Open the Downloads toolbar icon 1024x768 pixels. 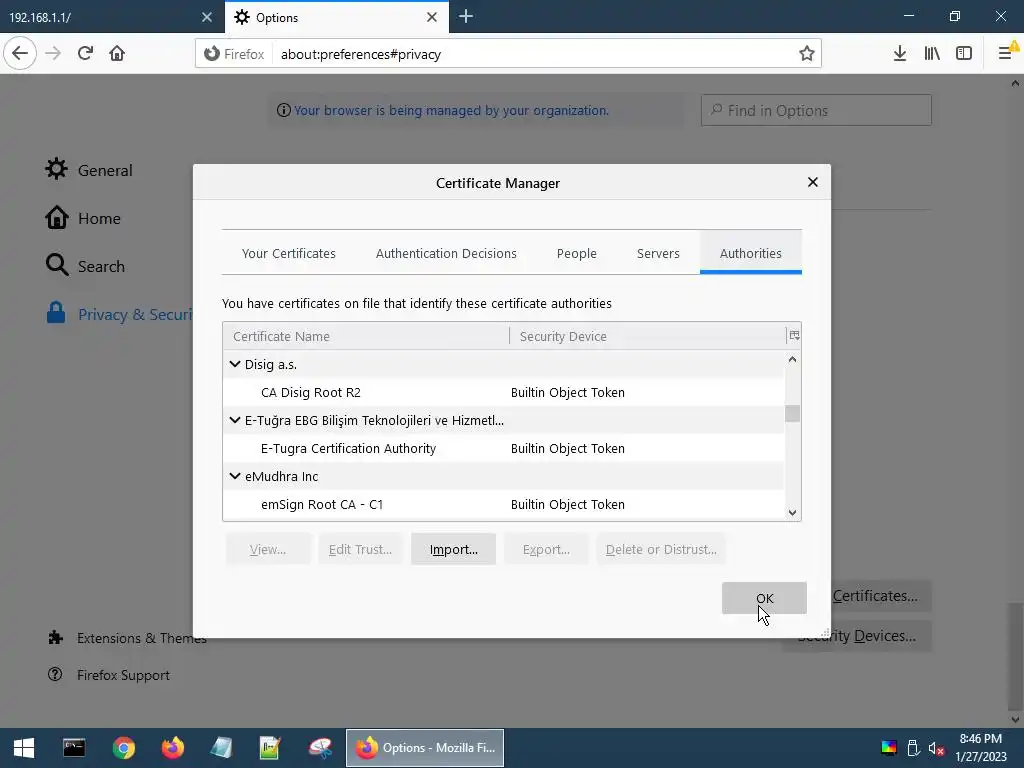pos(899,54)
